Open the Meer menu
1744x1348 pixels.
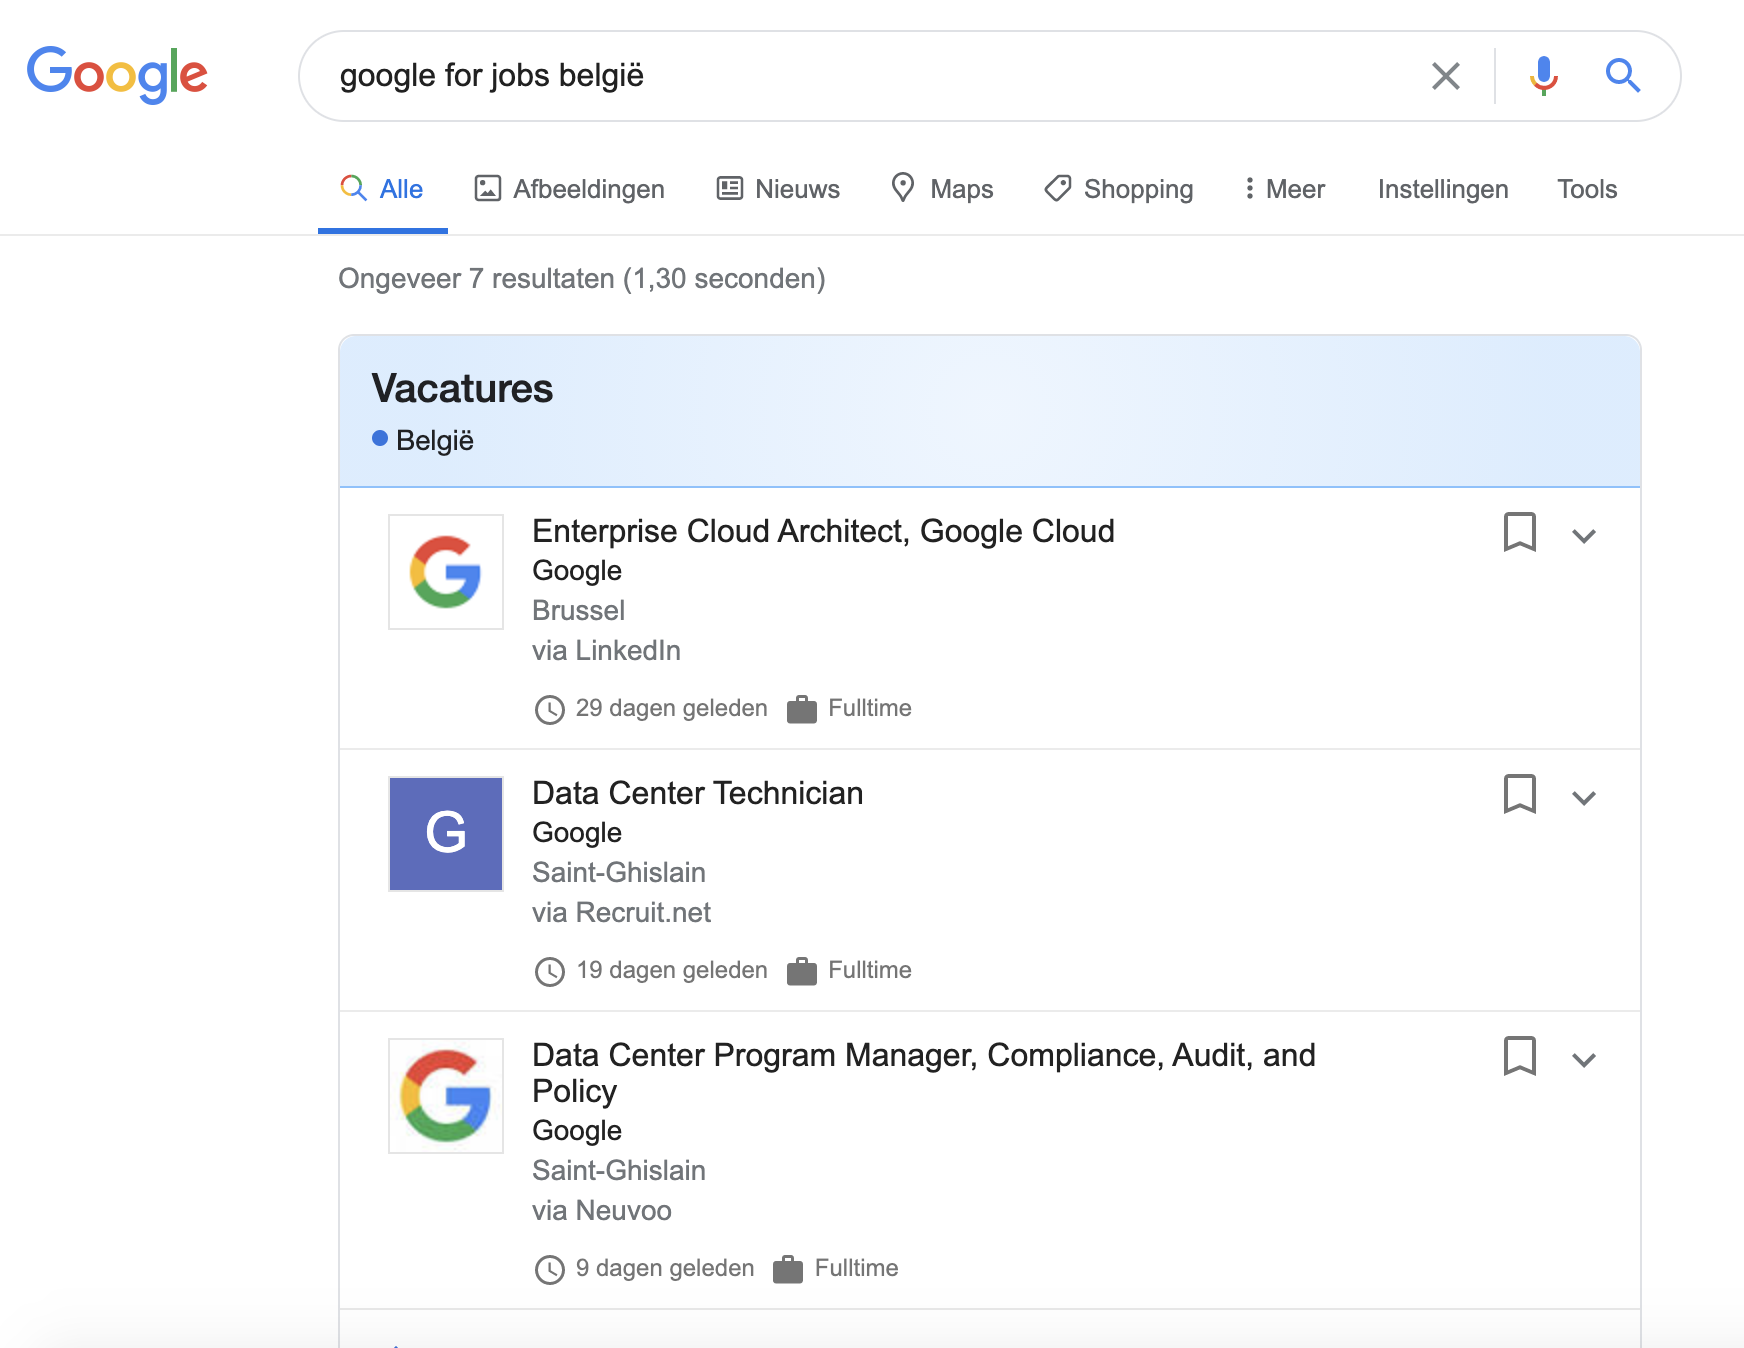1284,189
